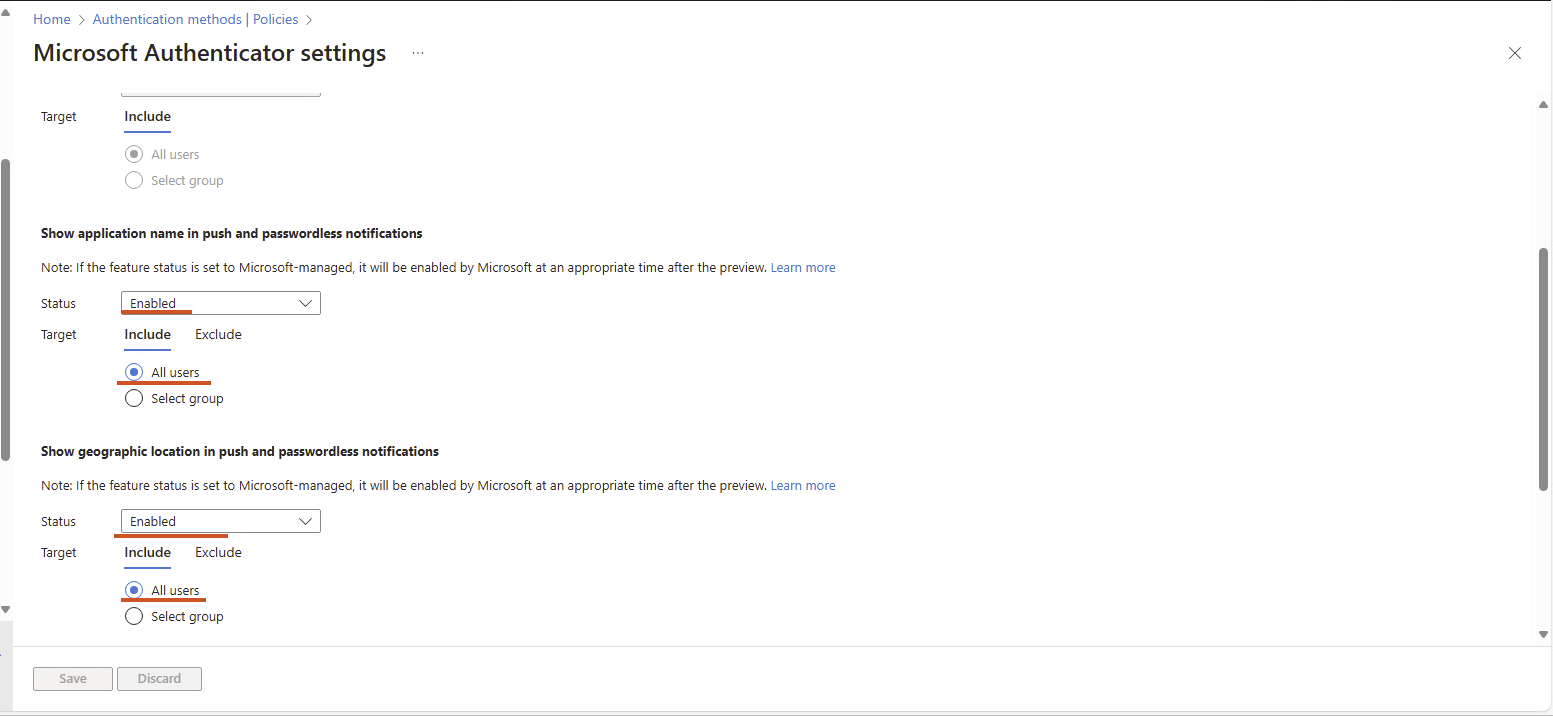Select the disabled All users radio at top
Image resolution: width=1553 pixels, height=716 pixels.
point(134,154)
